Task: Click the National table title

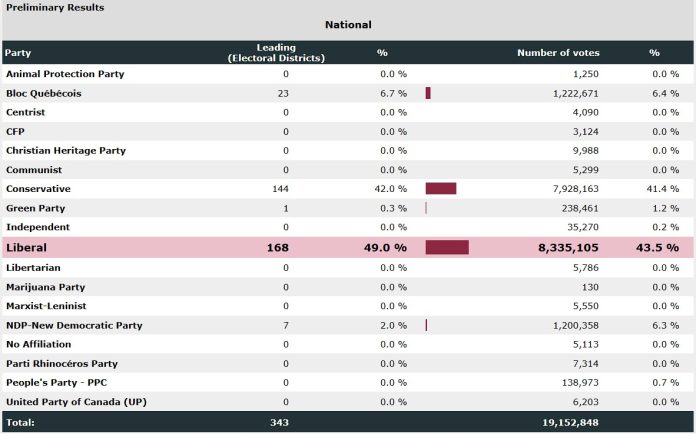Action: [348, 25]
